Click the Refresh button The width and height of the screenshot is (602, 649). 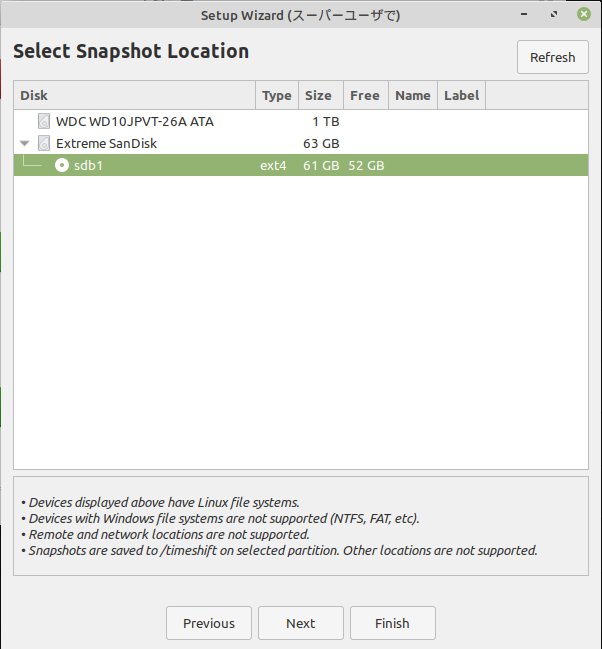[x=552, y=57]
